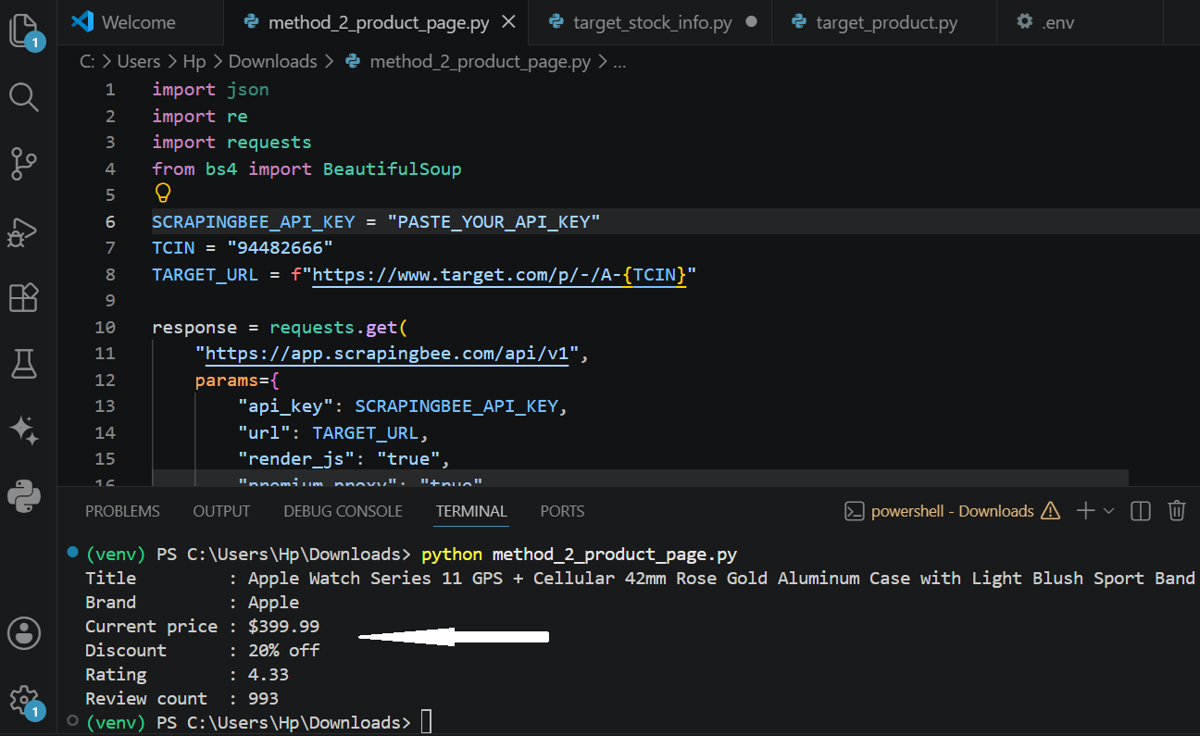Click the terminal warning triangle icon

tap(1050, 511)
